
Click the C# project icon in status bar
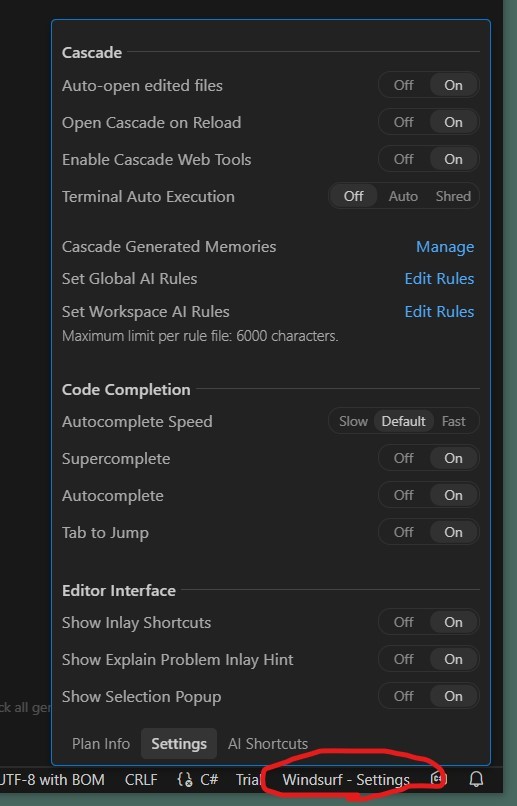point(436,779)
